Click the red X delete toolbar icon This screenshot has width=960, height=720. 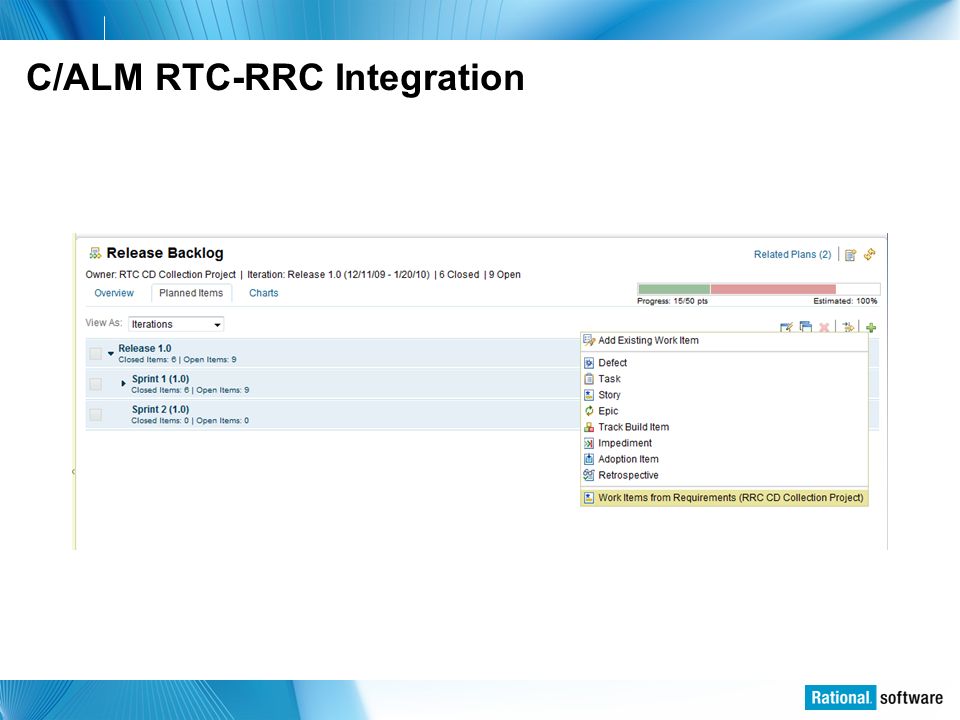825,328
